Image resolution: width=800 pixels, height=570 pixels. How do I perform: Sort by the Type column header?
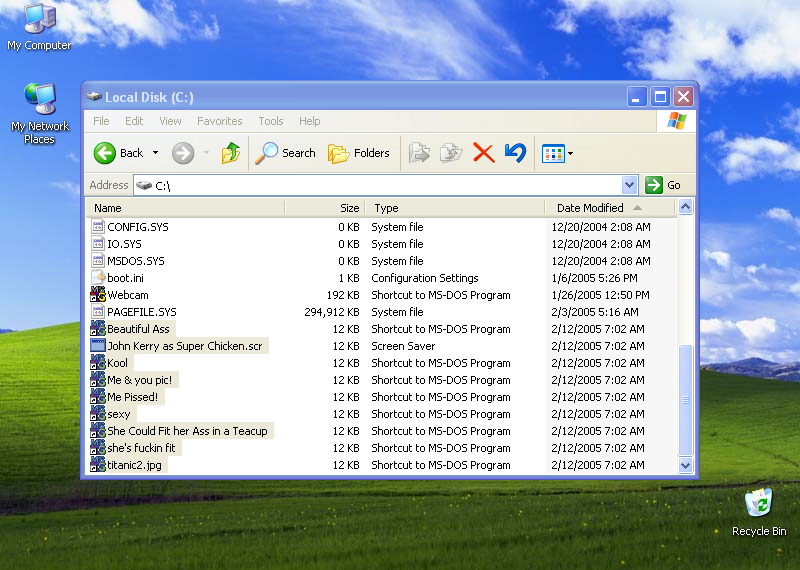tap(455, 208)
